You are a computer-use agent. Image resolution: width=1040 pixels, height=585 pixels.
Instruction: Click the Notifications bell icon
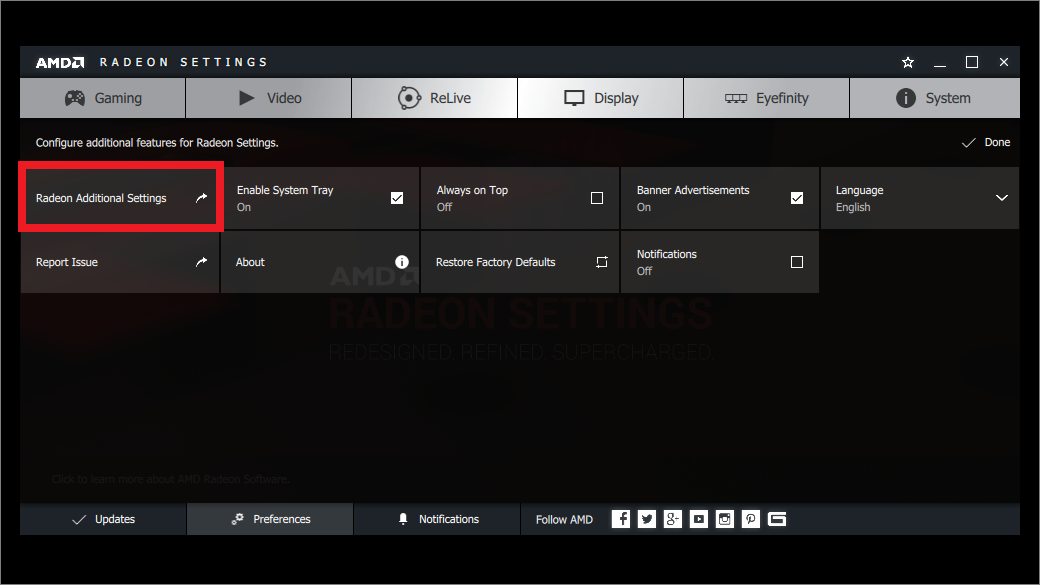pos(403,519)
